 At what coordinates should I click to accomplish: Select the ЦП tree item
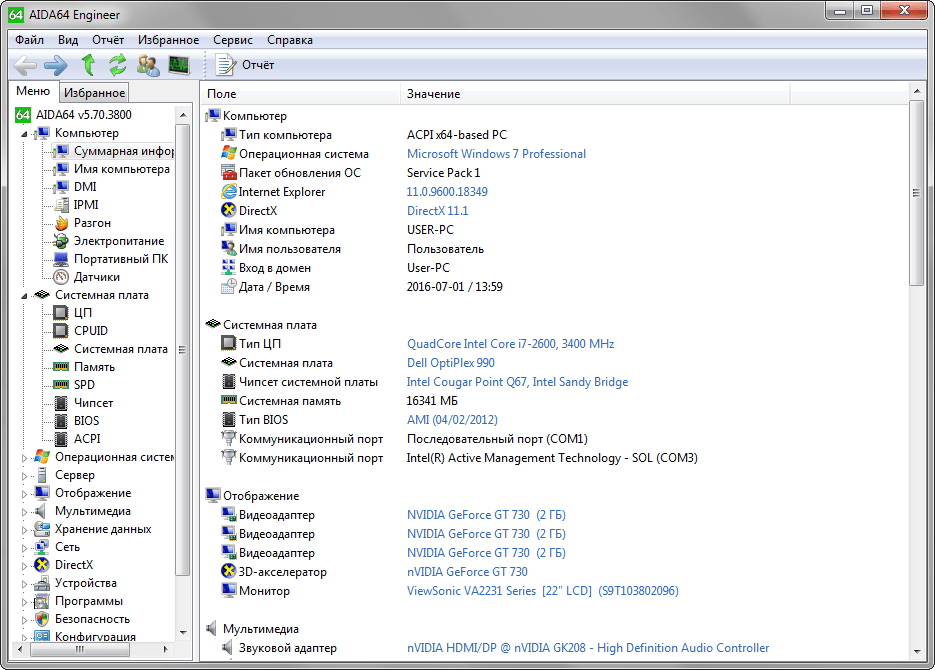pos(83,313)
